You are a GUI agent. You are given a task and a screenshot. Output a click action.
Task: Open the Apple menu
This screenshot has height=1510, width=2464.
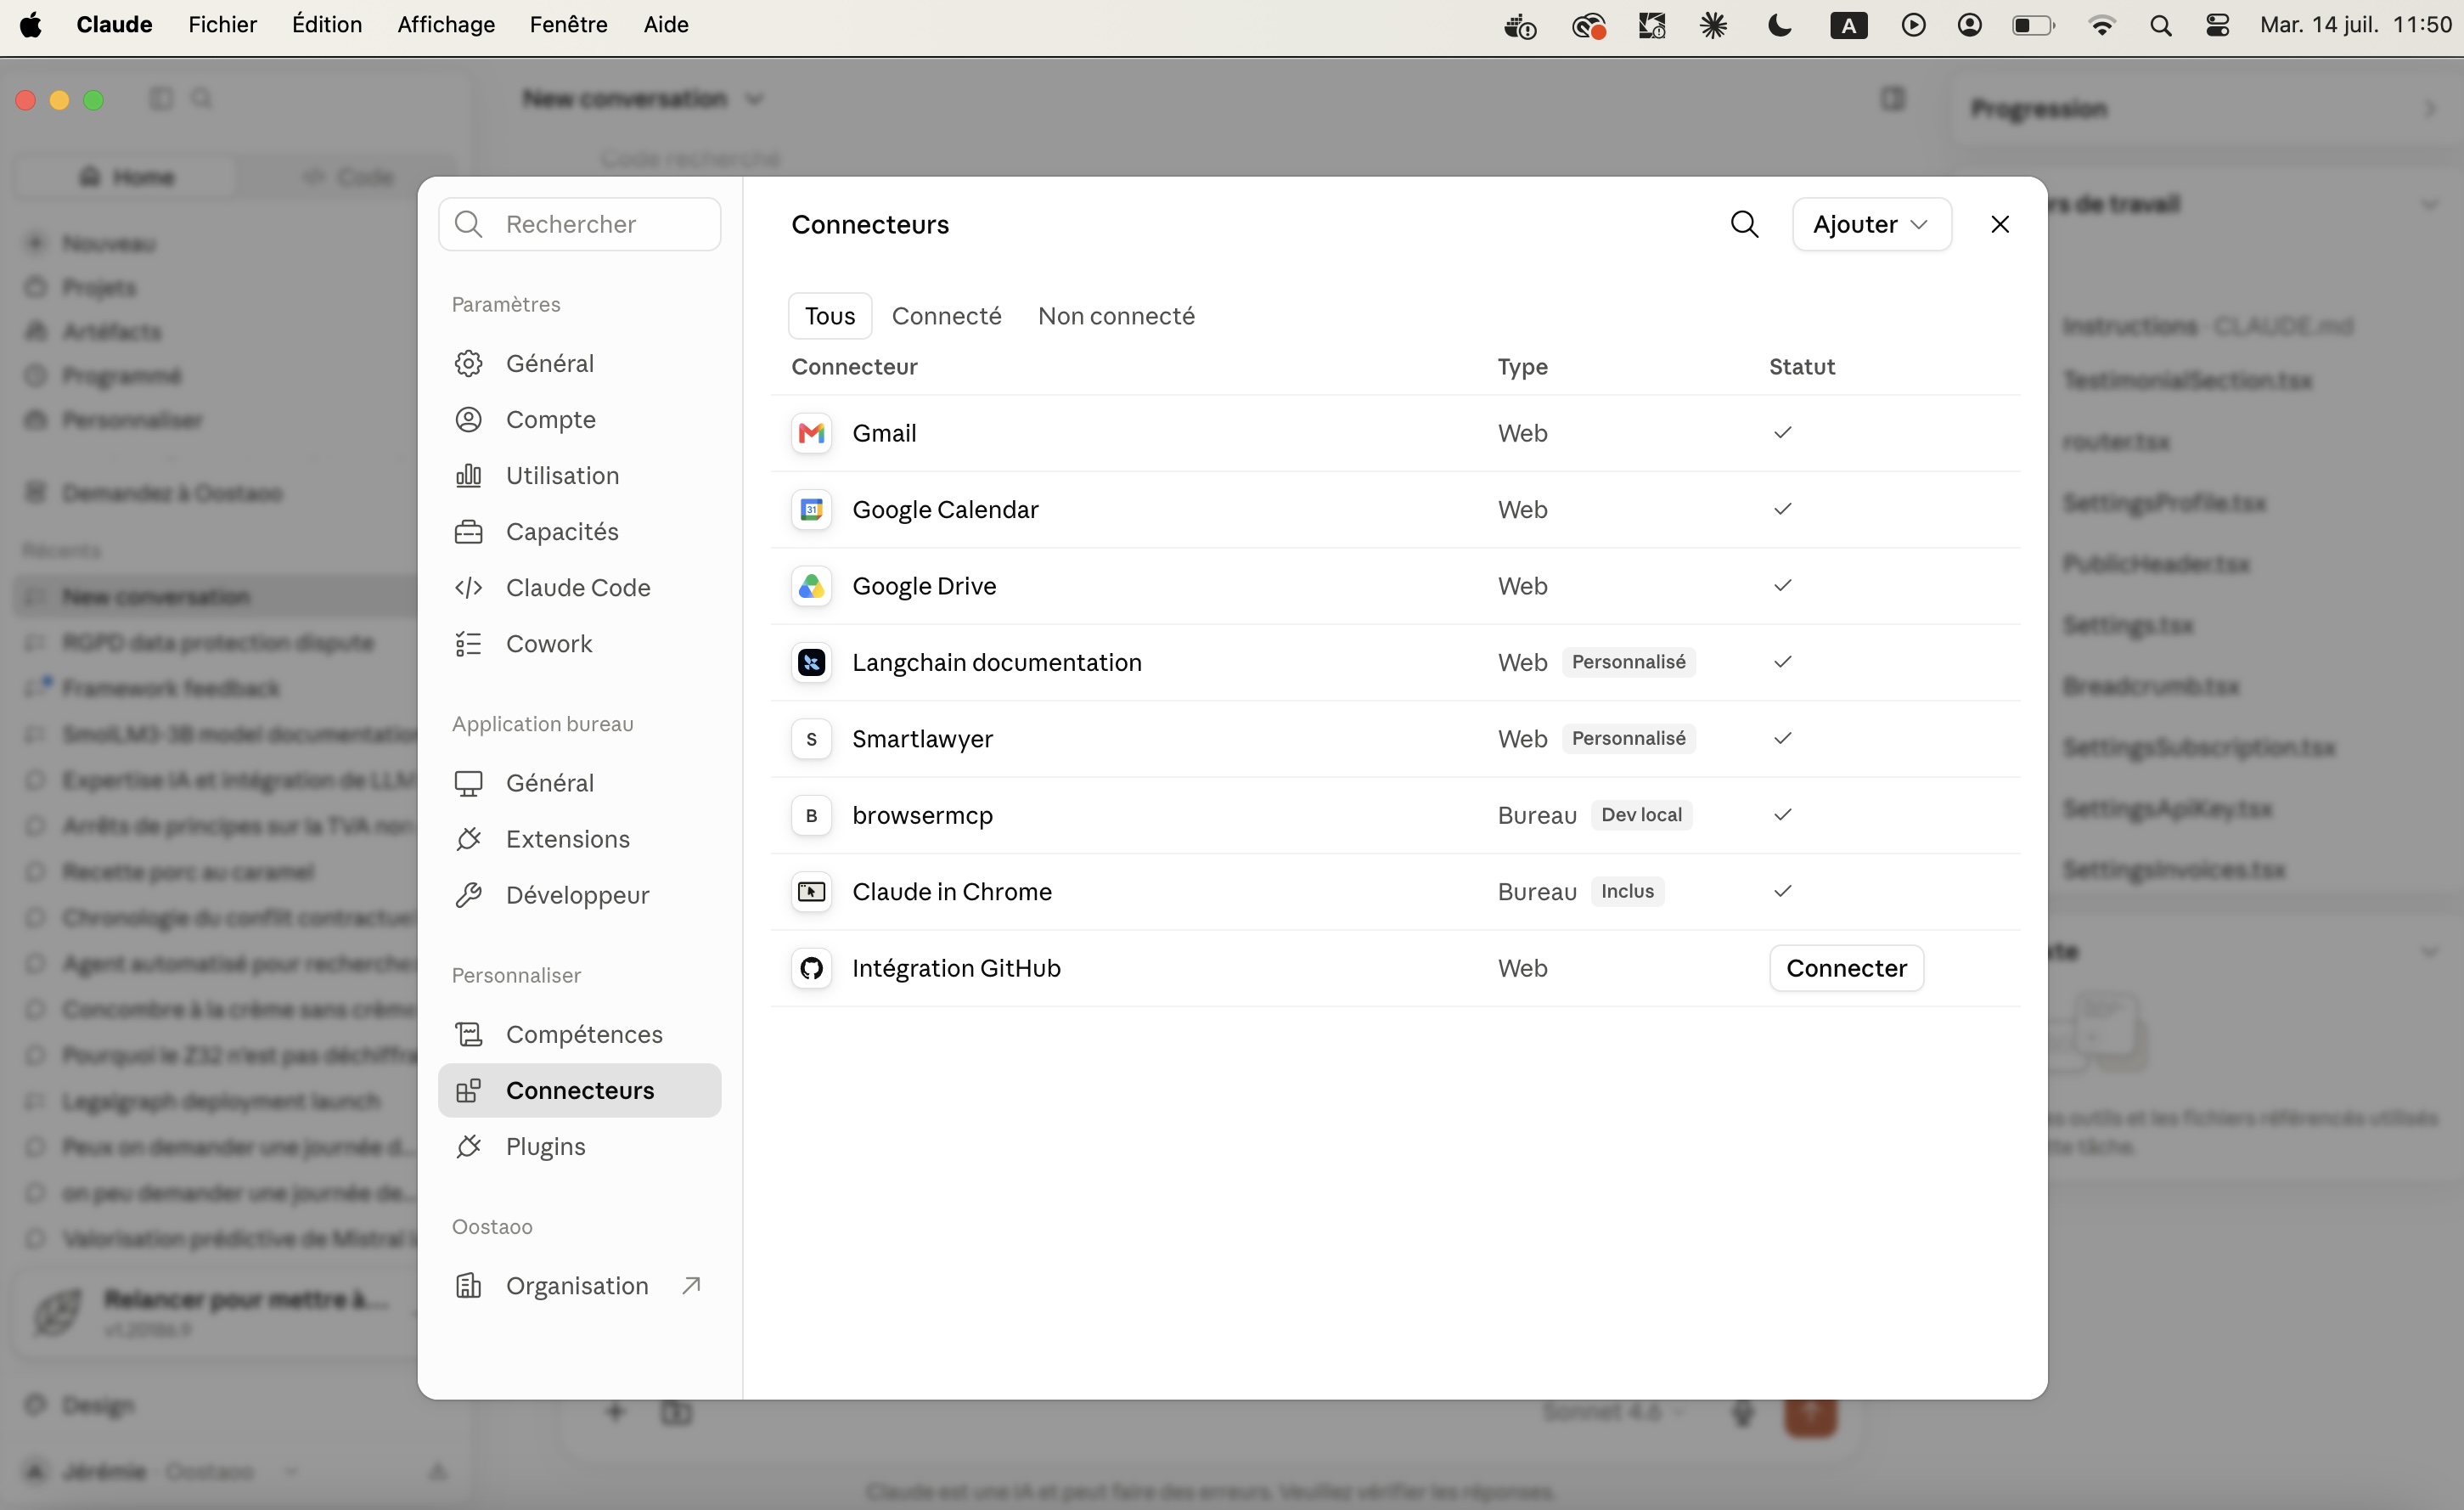click(31, 24)
